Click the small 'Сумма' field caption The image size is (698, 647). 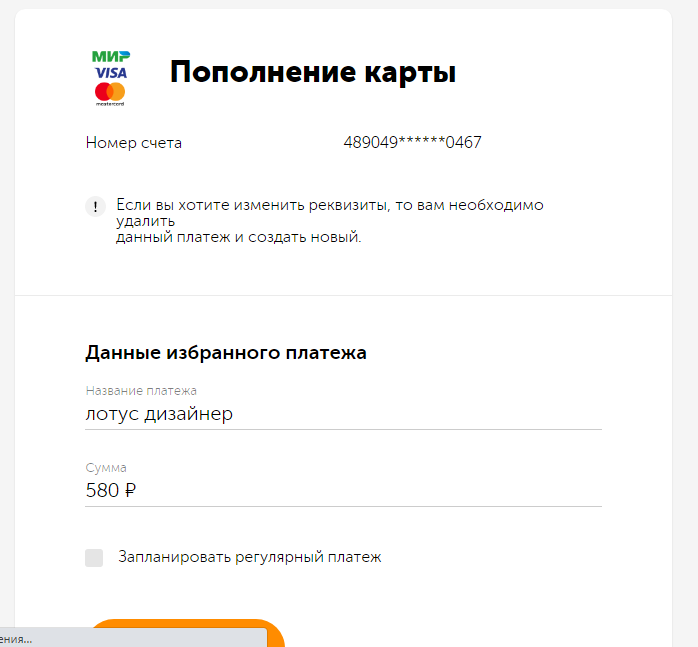[106, 467]
